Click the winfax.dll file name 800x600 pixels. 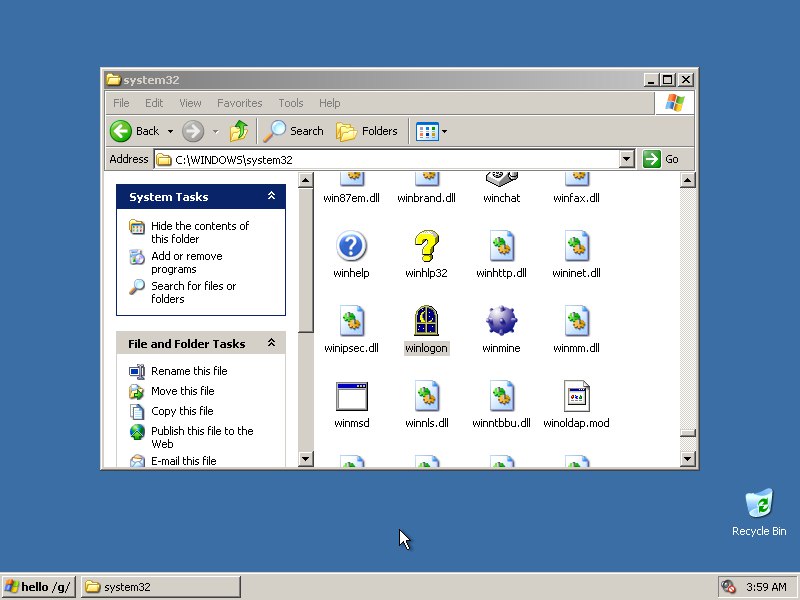pos(576,198)
